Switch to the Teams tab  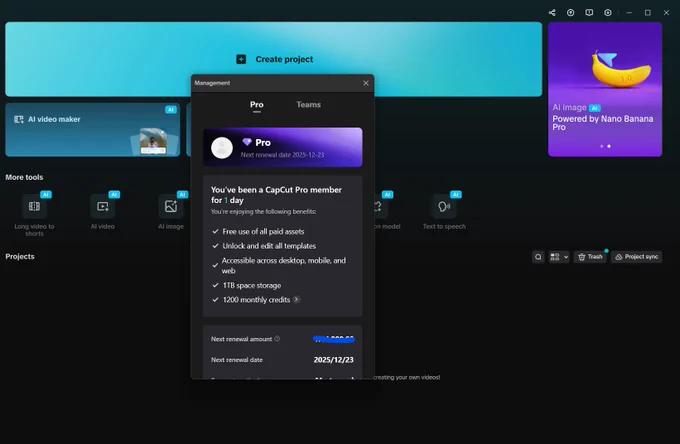[x=308, y=104]
